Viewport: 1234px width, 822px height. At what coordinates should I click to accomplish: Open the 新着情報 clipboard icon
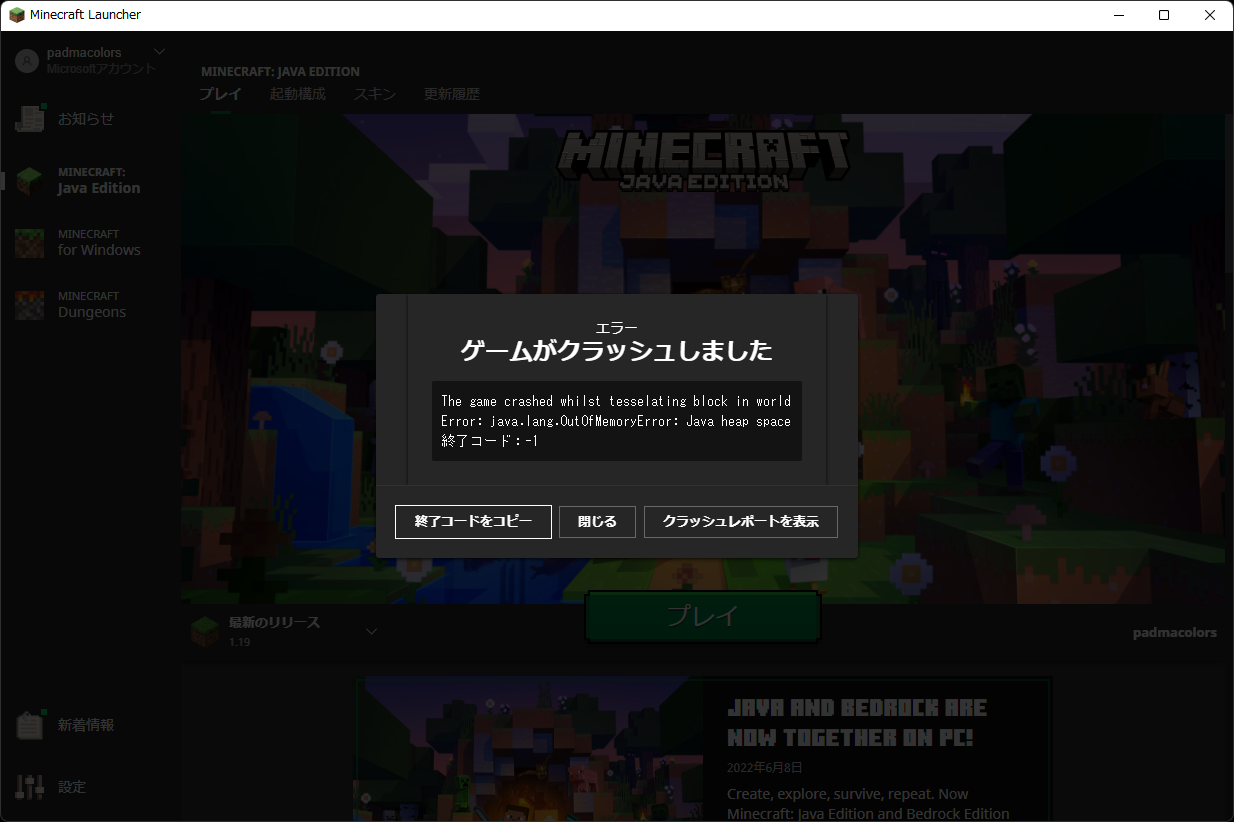coord(30,725)
